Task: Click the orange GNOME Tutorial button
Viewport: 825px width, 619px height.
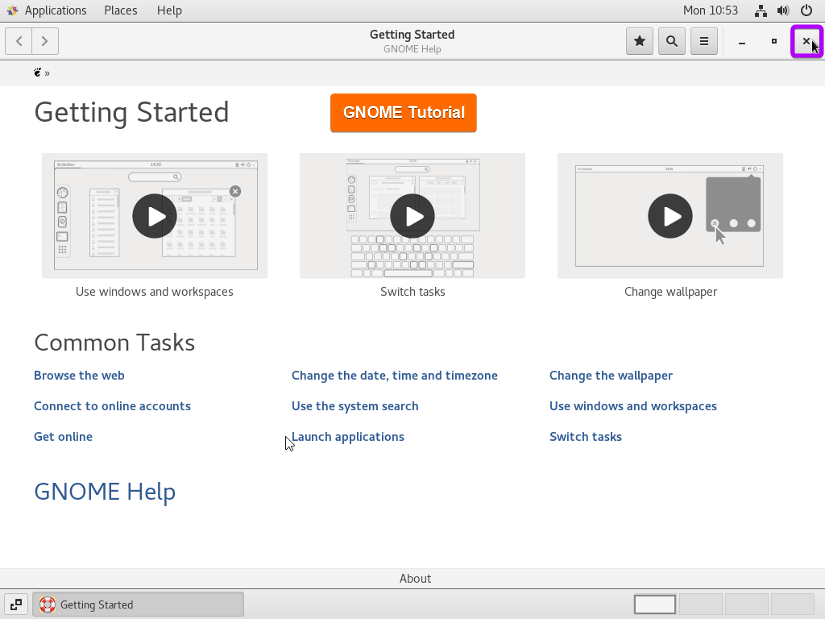Action: coord(404,113)
